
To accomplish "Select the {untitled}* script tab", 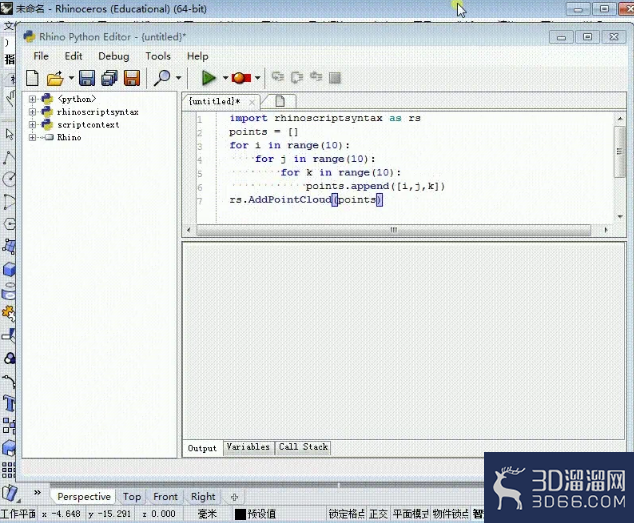I will pyautogui.click(x=214, y=101).
